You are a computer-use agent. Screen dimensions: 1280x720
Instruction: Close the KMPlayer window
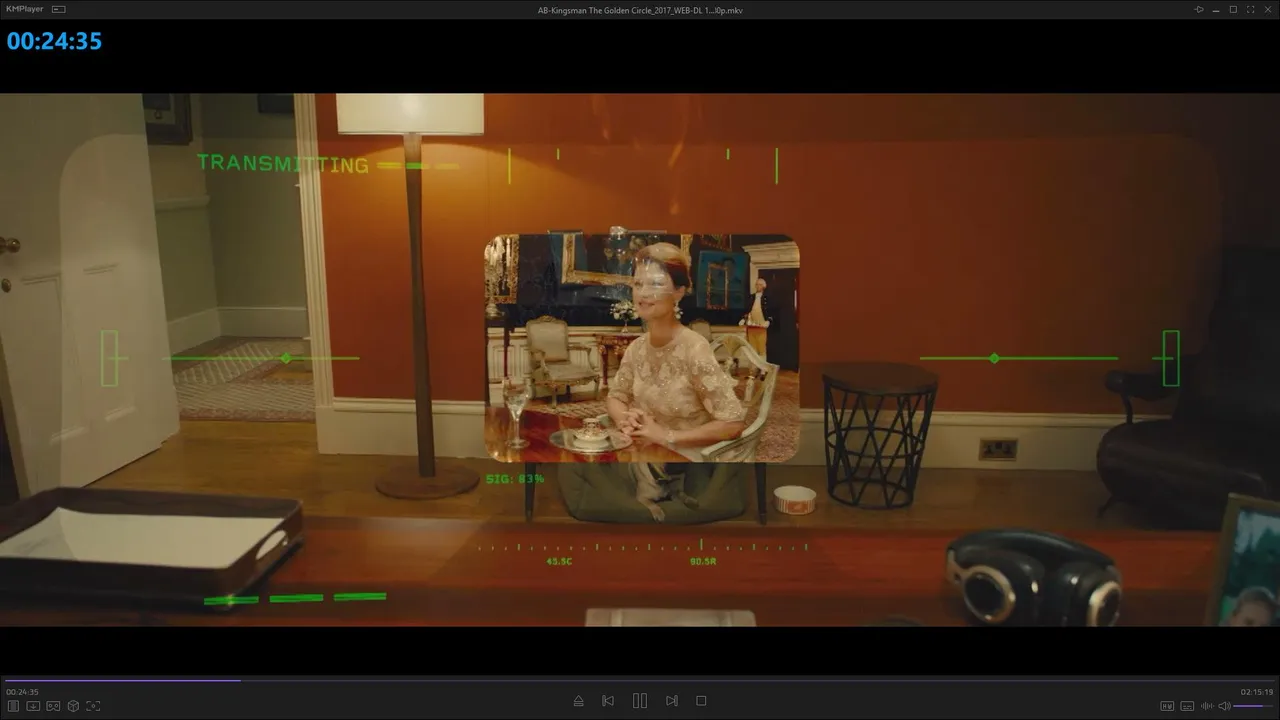(1266, 9)
